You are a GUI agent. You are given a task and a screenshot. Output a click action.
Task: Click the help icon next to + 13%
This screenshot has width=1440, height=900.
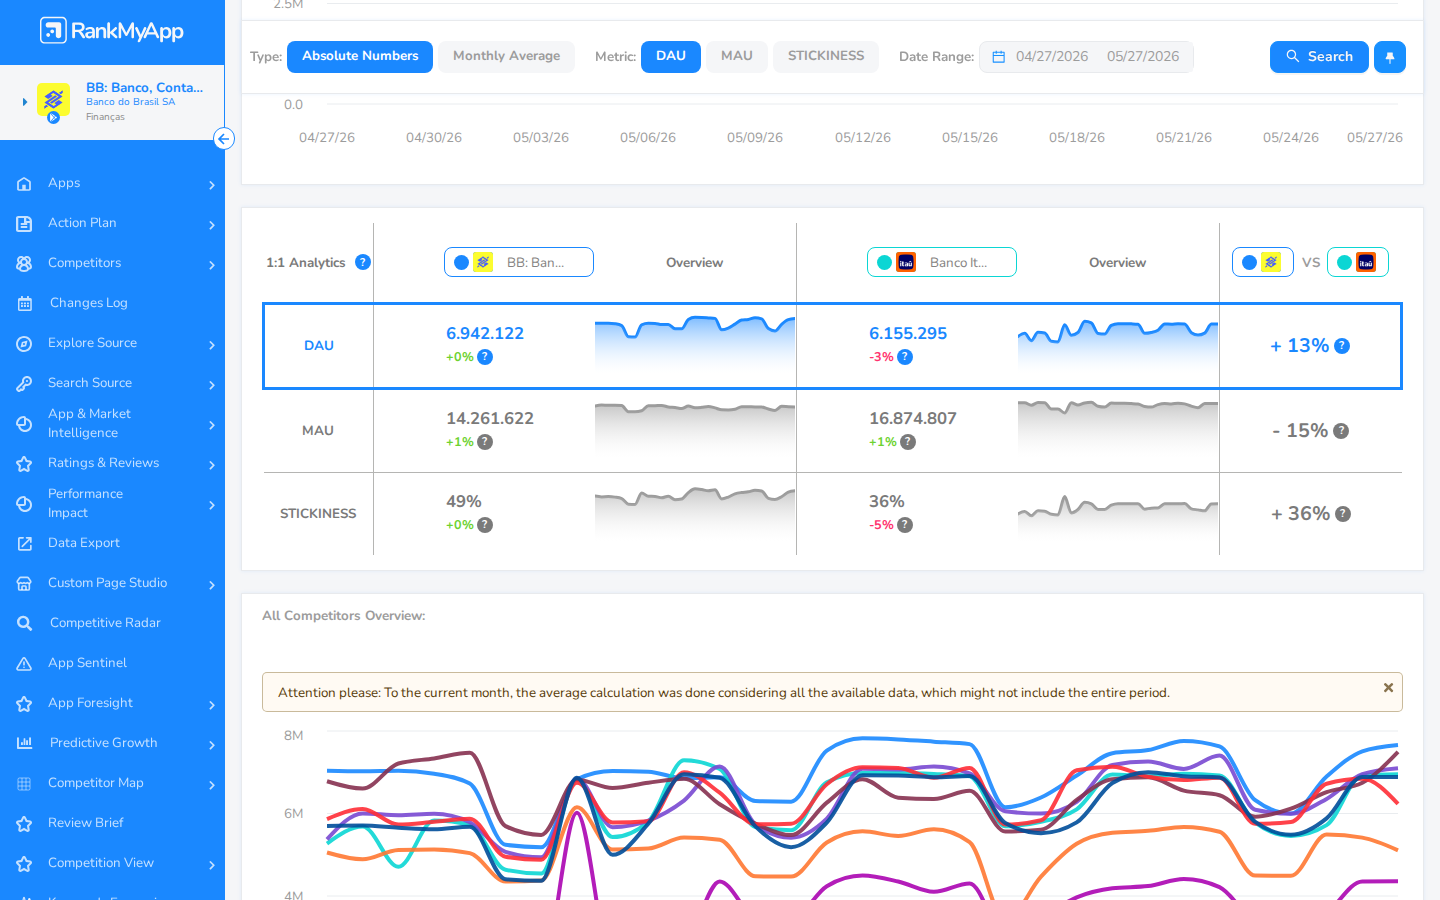1342,346
